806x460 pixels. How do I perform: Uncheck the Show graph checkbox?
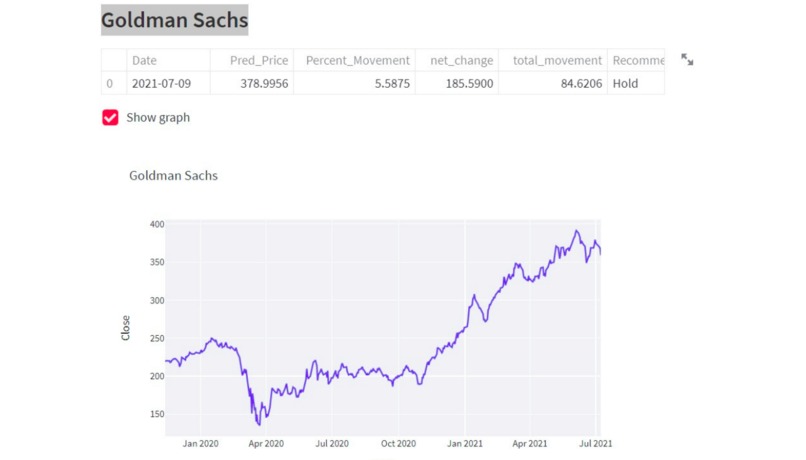click(110, 117)
